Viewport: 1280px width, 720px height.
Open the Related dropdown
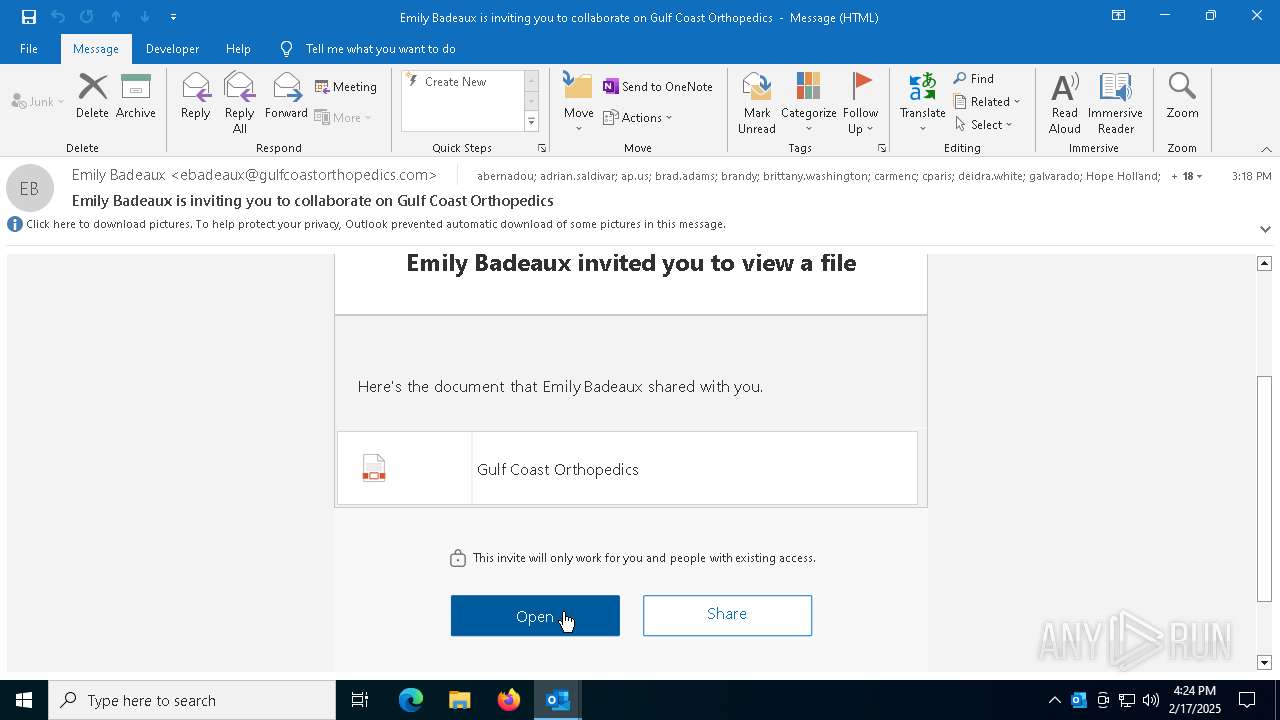click(x=987, y=102)
